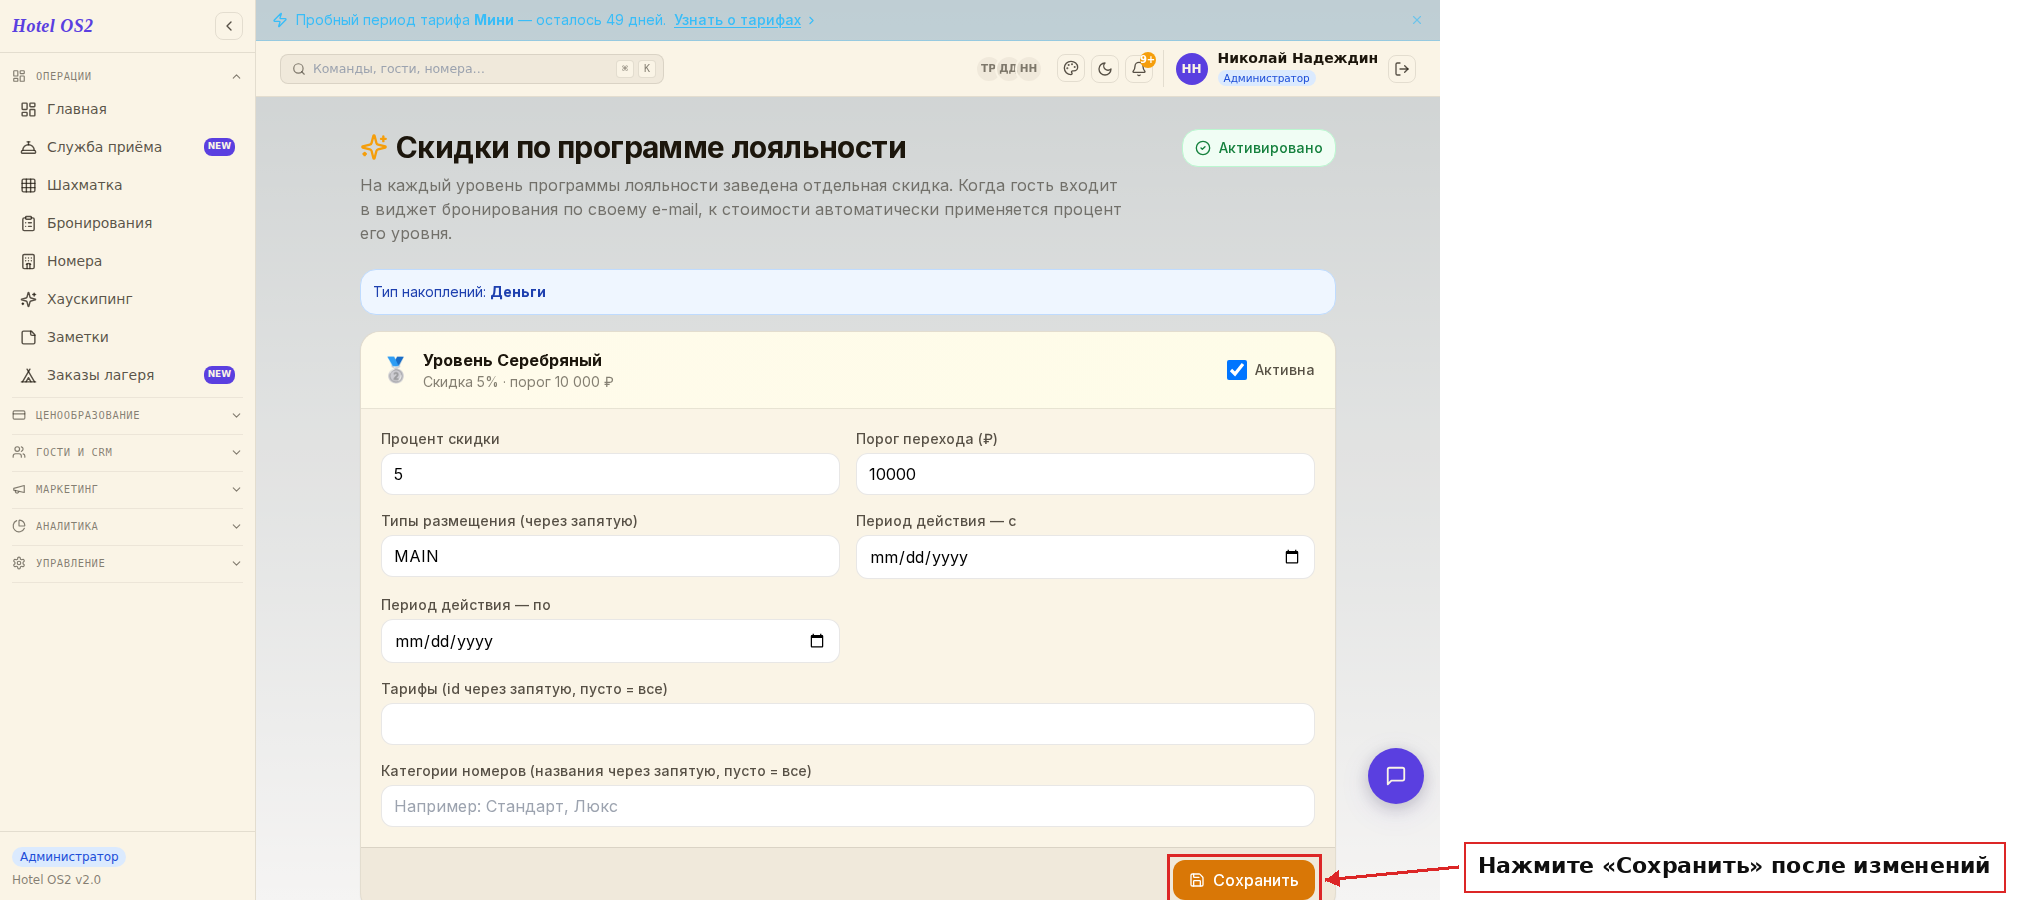2029x900 pixels.
Task: Focus the command search field
Action: tap(472, 69)
